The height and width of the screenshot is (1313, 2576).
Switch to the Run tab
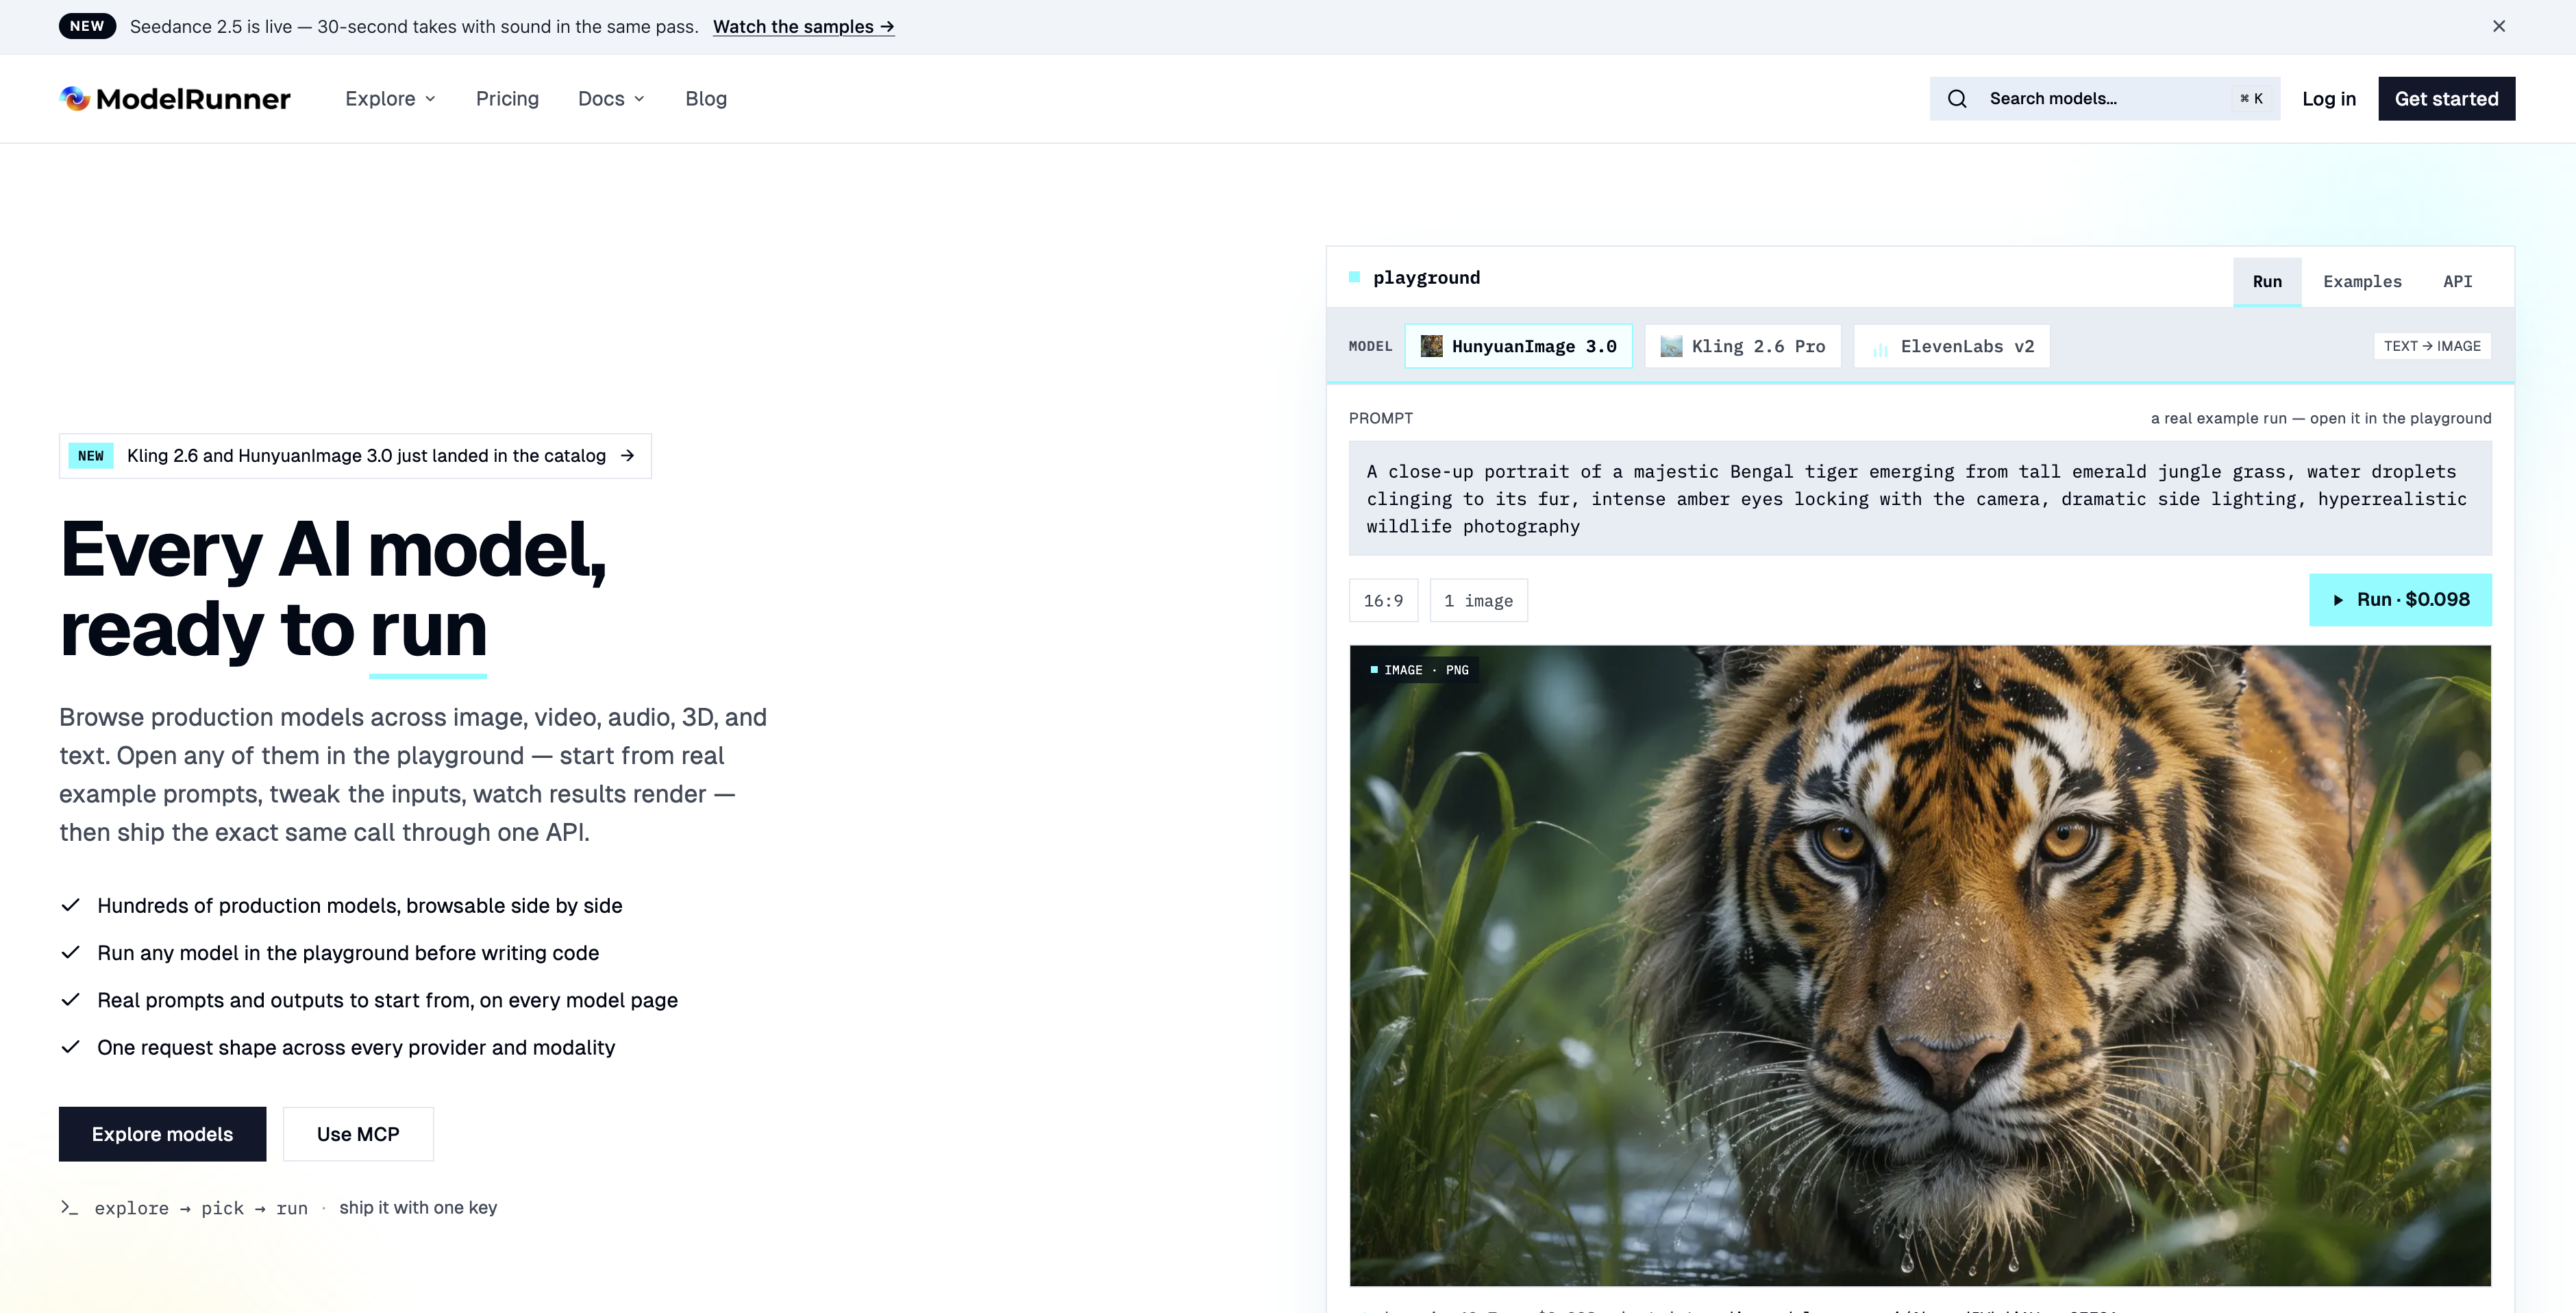(x=2267, y=282)
